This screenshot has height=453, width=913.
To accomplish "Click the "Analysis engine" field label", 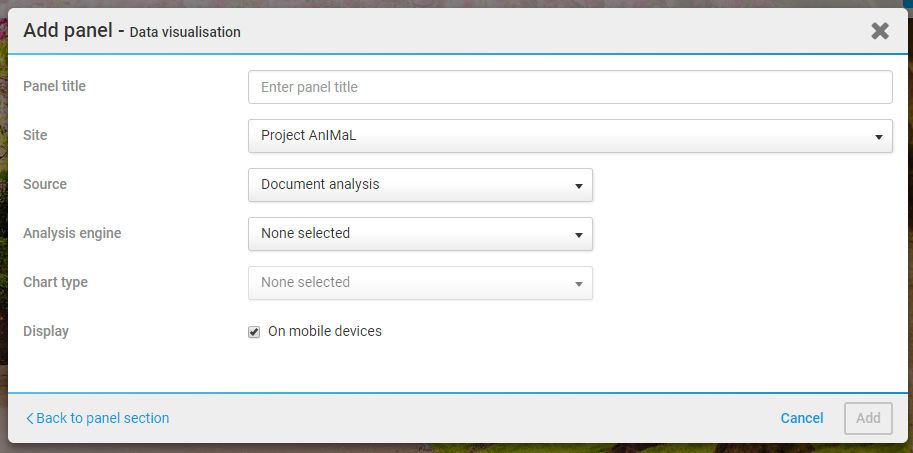I will pos(72,233).
